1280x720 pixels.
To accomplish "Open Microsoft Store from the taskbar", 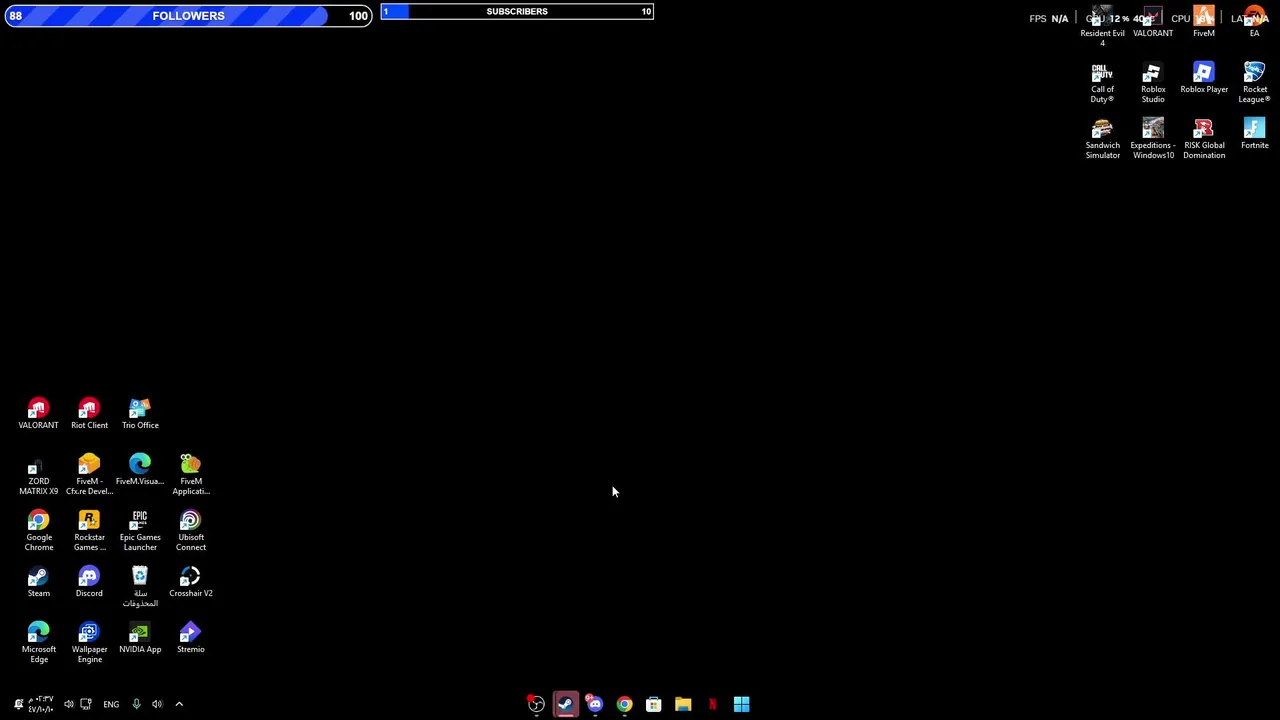I will 653,704.
